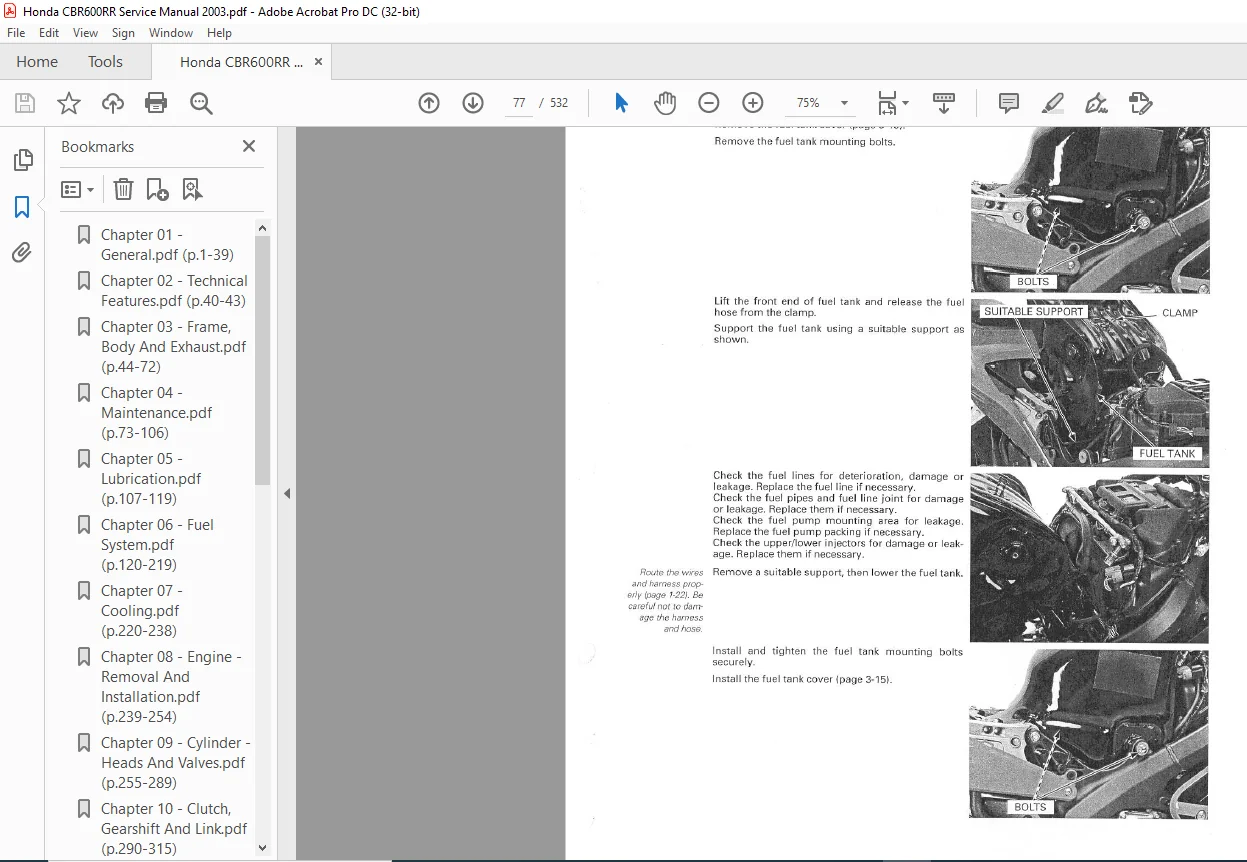Image resolution: width=1247 pixels, height=862 pixels.
Task: Open the fit page options tool
Action: click(893, 103)
